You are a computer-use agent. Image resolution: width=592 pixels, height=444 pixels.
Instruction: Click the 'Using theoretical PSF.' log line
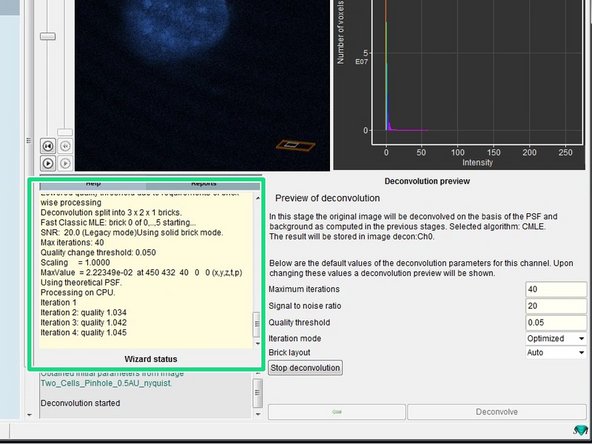pos(81,282)
